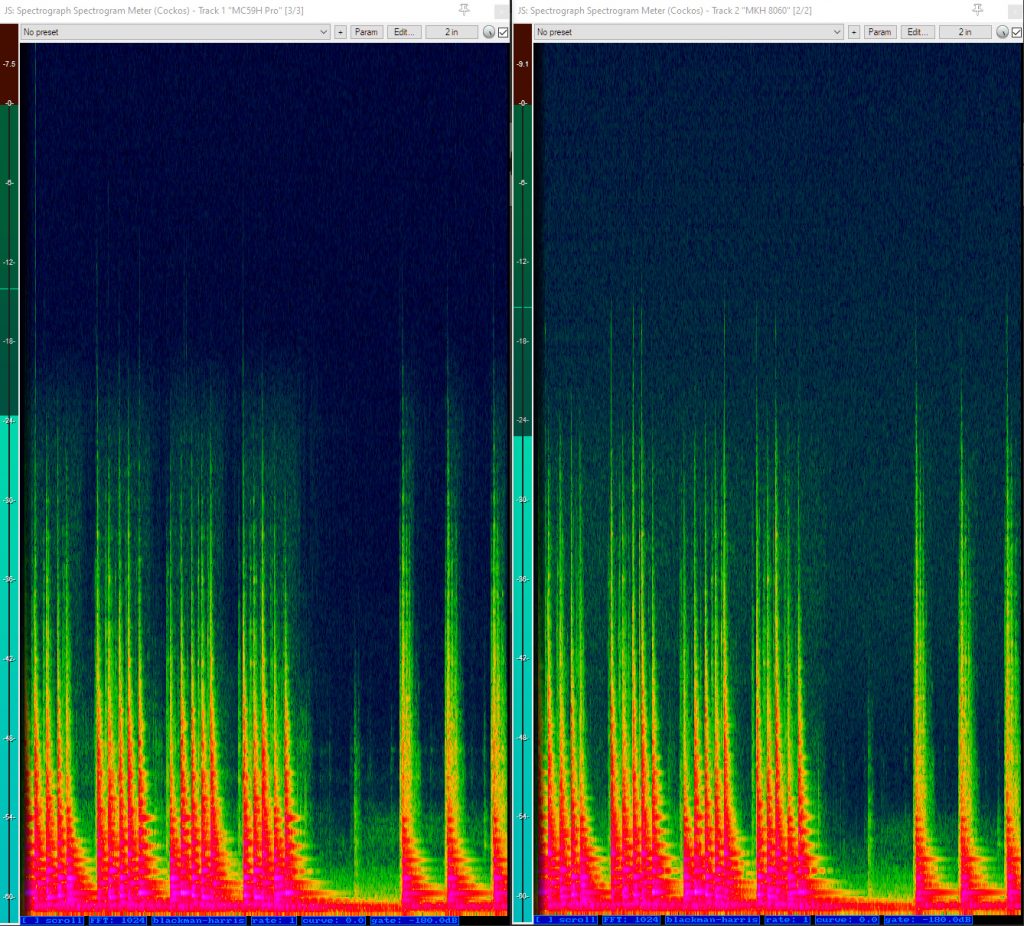Image resolution: width=1024 pixels, height=926 pixels.
Task: Pin the Track 1 MC59H Pro spectrogram window
Action: 463,9
